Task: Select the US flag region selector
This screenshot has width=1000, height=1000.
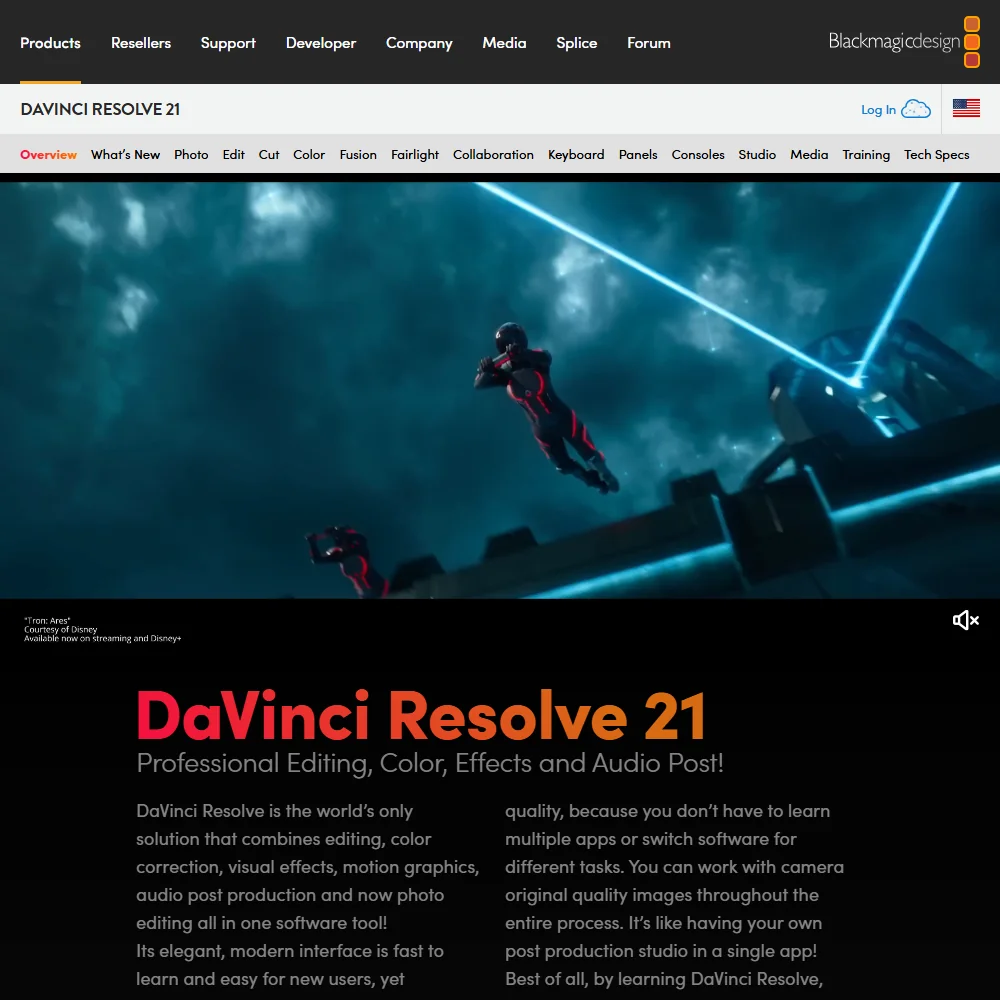Action: tap(966, 108)
